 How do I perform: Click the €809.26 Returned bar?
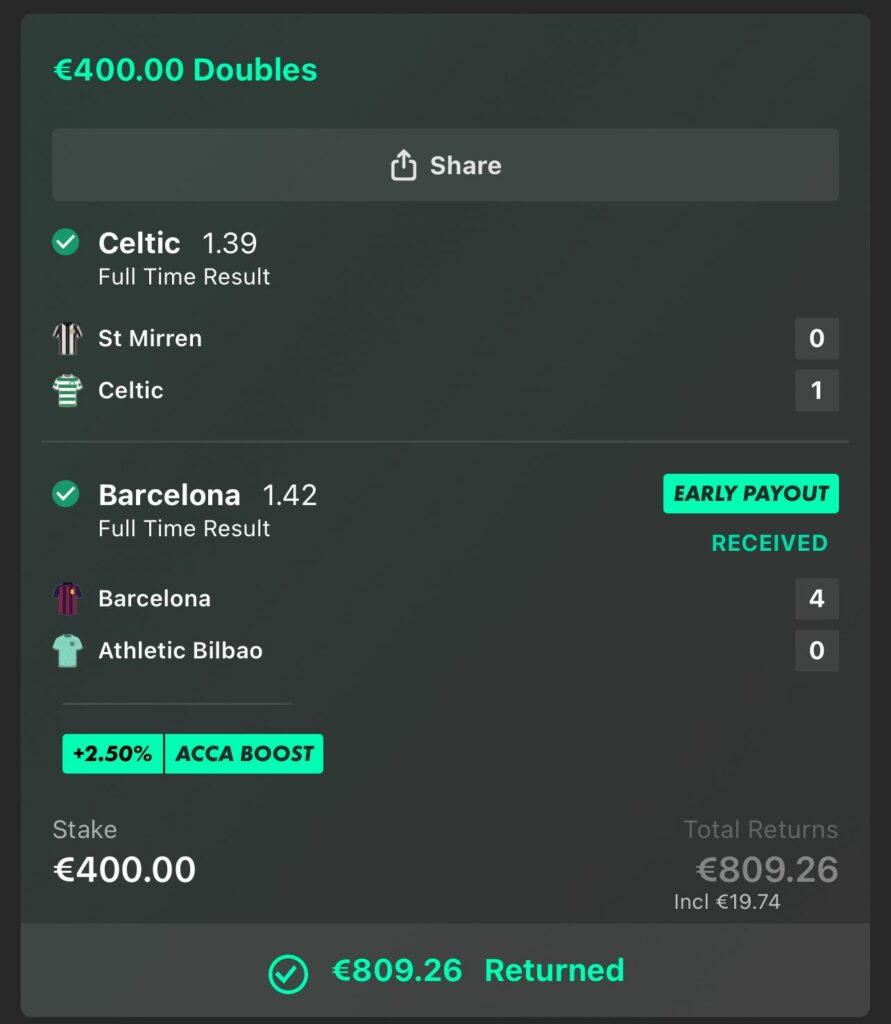pyautogui.click(x=445, y=970)
